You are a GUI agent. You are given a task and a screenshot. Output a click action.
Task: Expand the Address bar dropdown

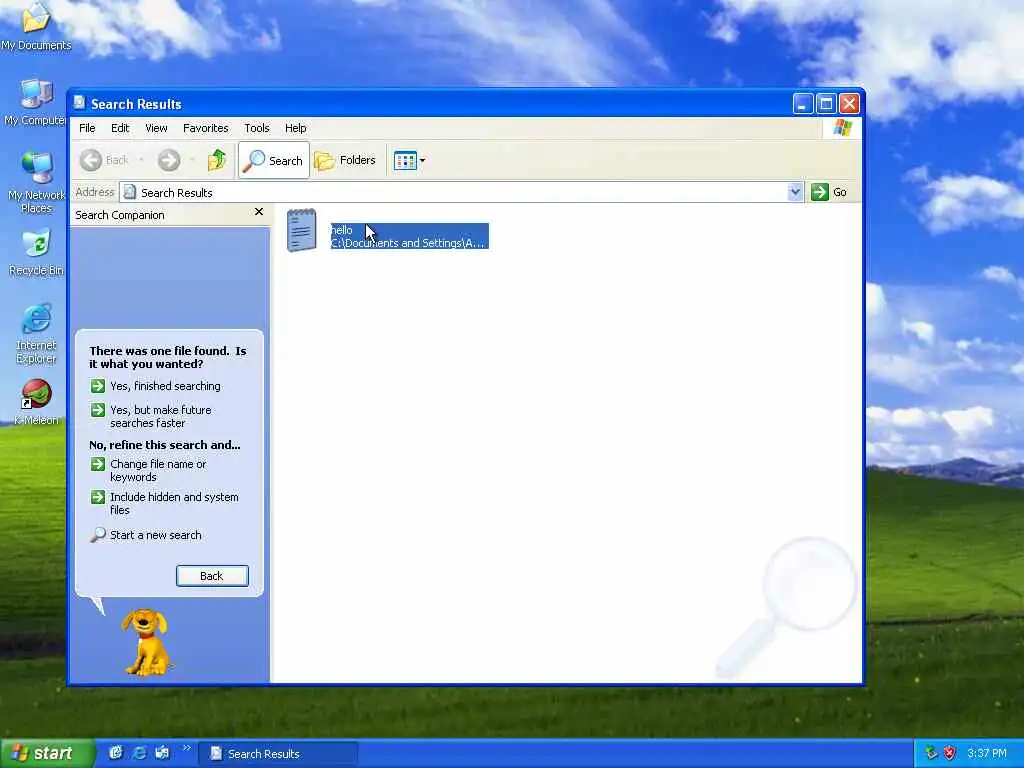(x=795, y=192)
